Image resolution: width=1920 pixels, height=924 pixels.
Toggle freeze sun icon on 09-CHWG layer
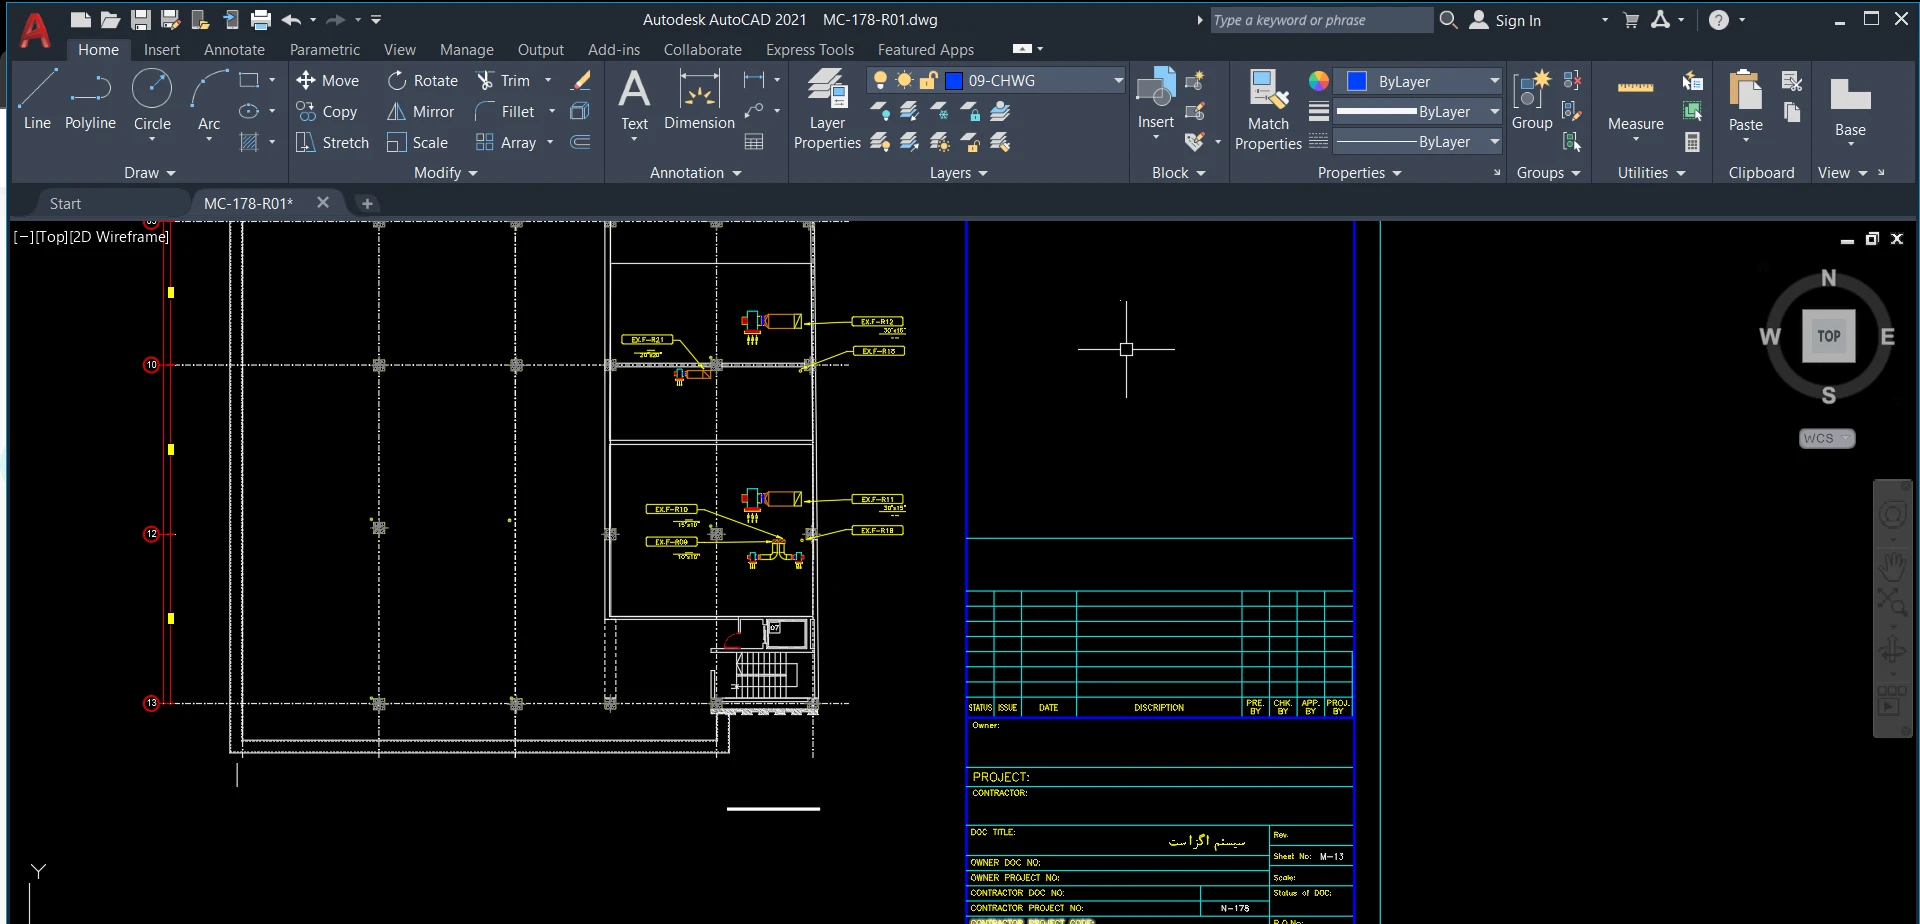point(904,81)
